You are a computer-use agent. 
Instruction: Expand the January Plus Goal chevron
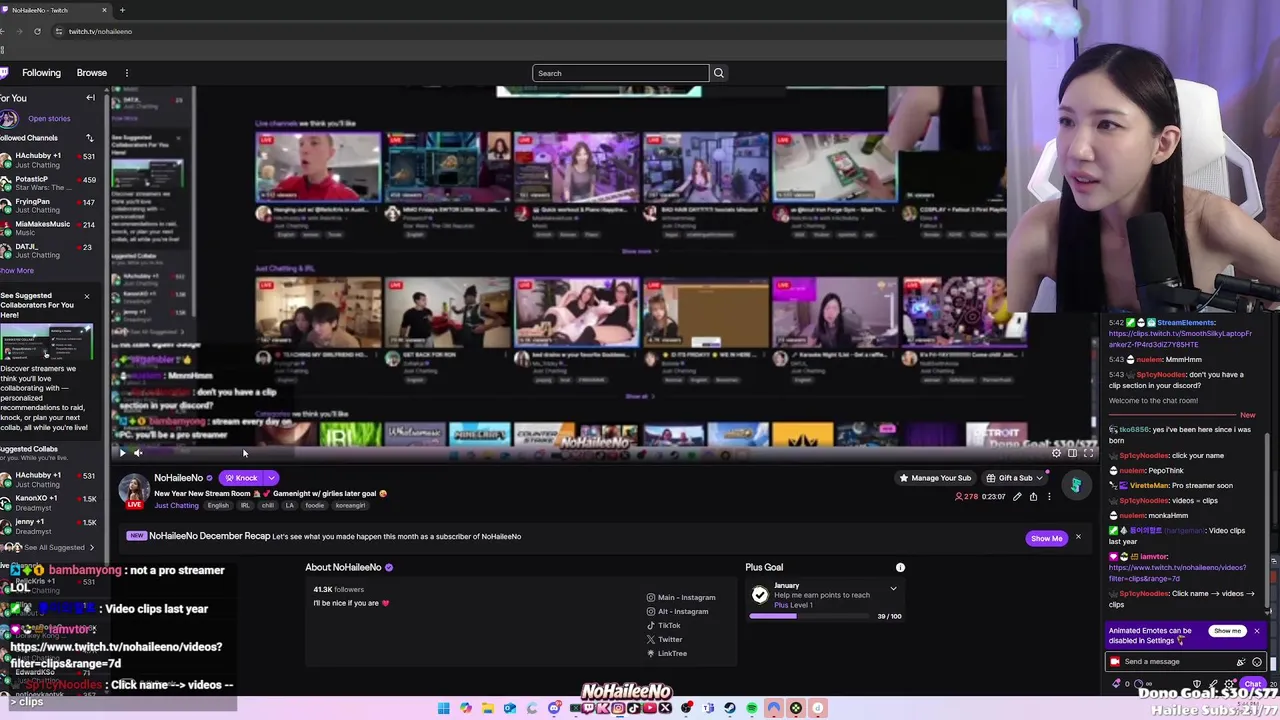(x=893, y=589)
